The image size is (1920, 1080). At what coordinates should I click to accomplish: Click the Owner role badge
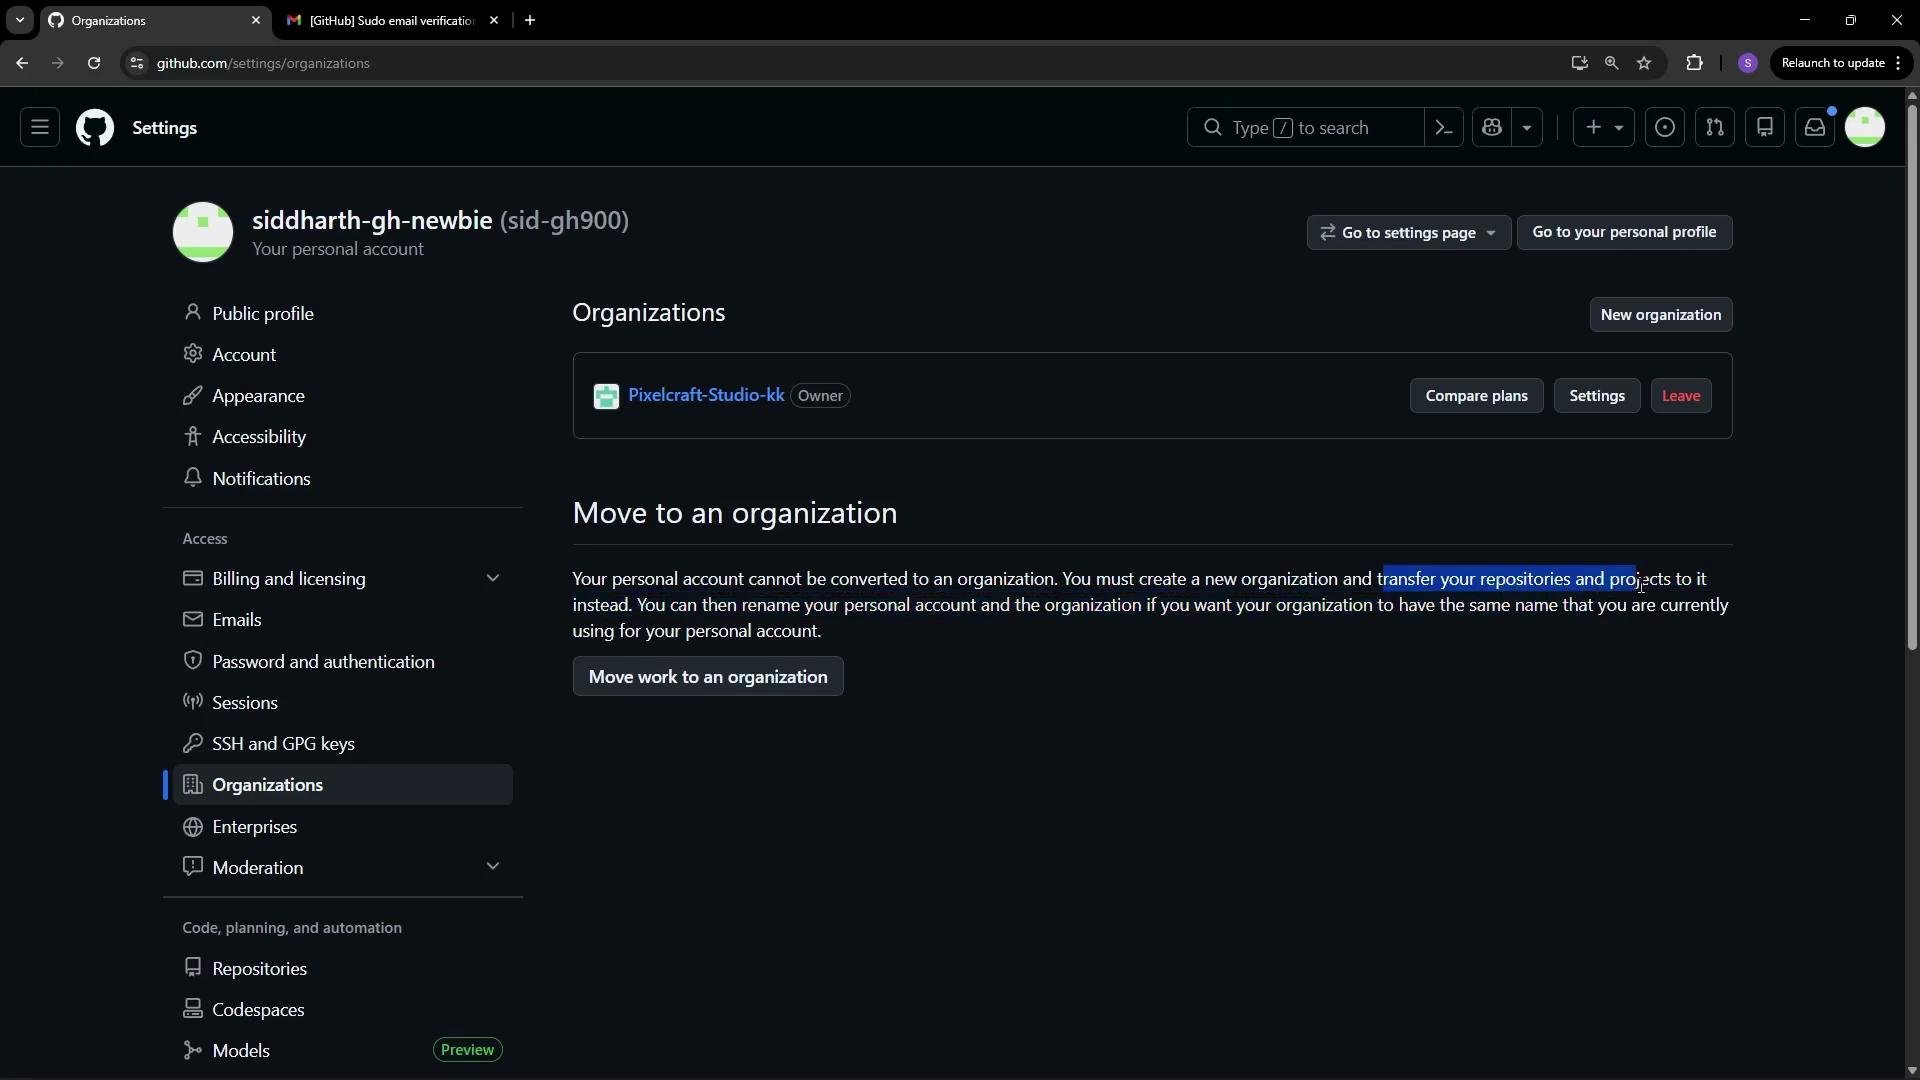pos(820,396)
